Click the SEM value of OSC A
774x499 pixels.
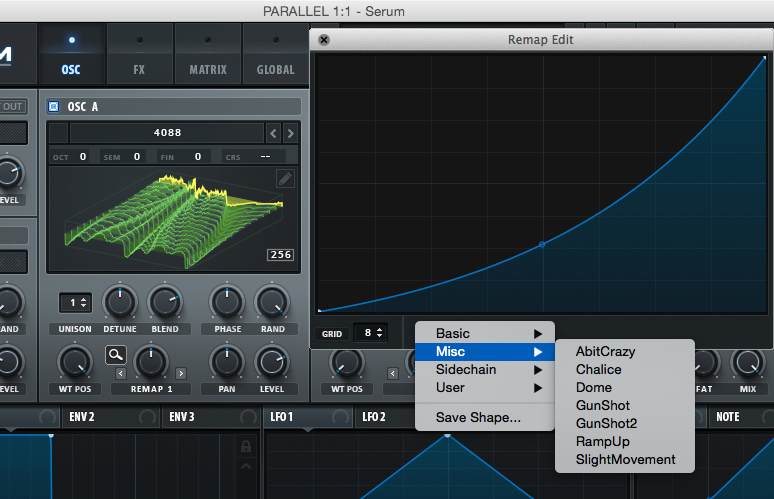pyautogui.click(x=137, y=156)
